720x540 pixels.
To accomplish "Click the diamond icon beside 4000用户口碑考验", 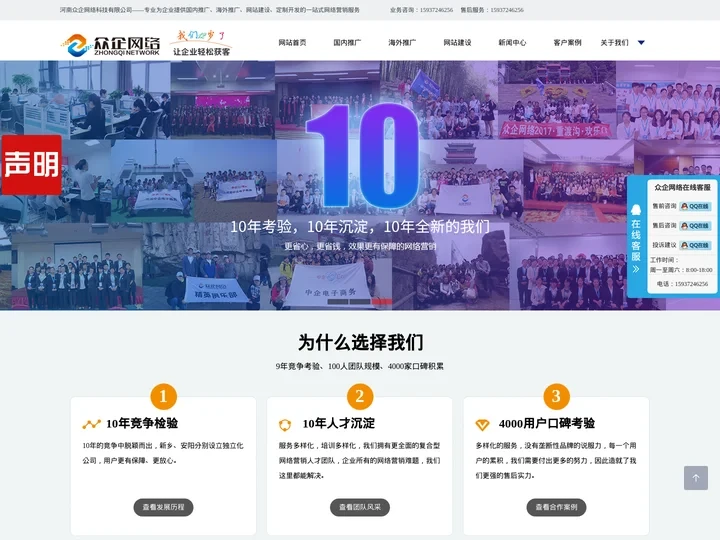I will pos(482,425).
